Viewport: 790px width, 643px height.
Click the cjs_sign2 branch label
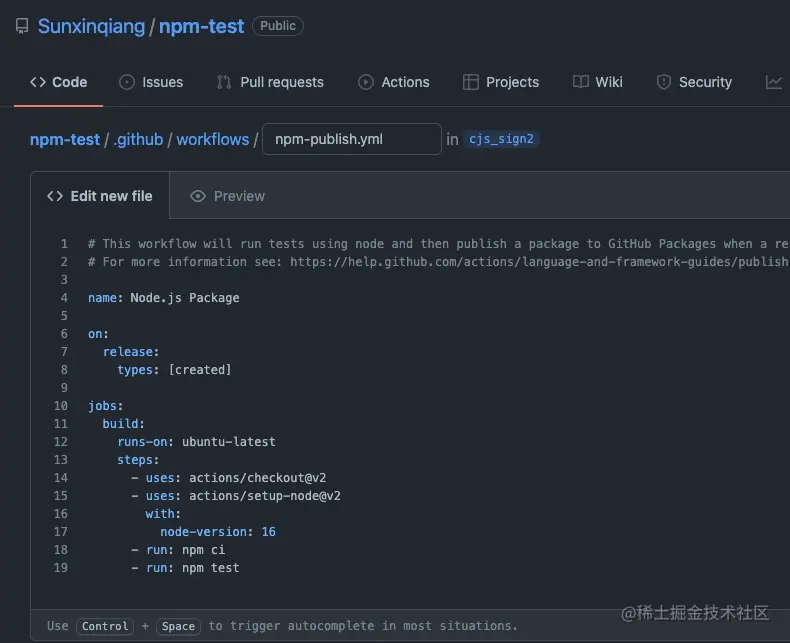pos(502,139)
